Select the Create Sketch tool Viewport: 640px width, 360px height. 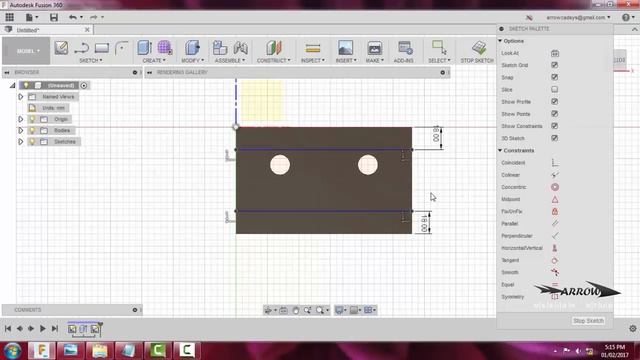[61, 48]
